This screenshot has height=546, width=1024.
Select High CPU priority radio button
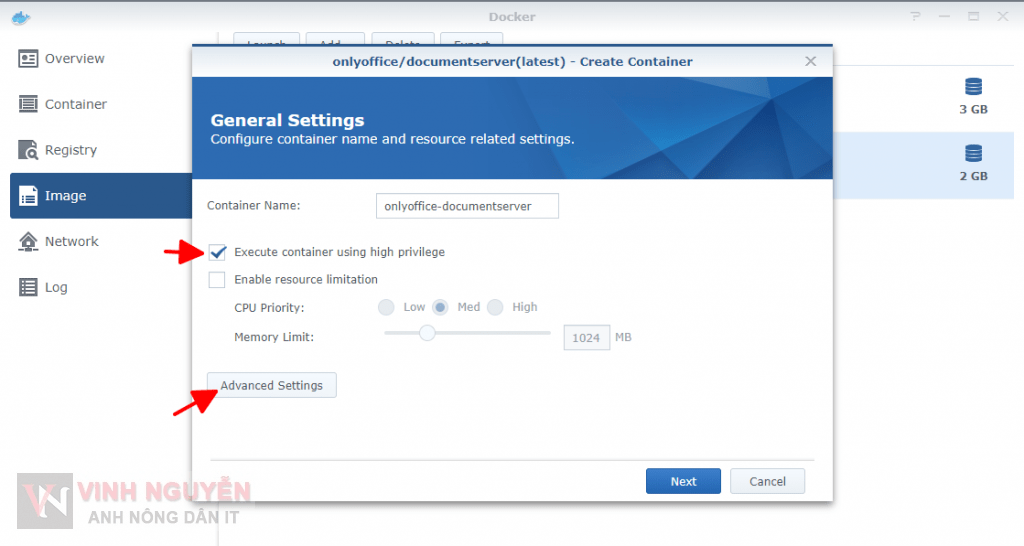(x=495, y=307)
